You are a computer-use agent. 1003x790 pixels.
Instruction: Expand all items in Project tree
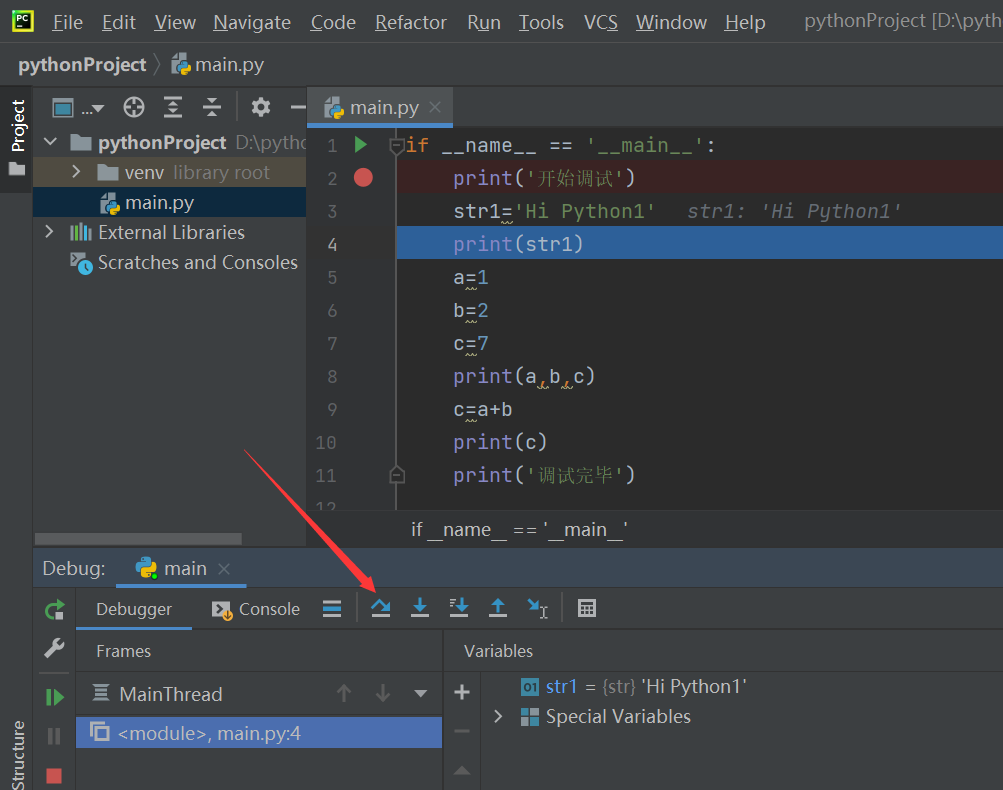(173, 107)
